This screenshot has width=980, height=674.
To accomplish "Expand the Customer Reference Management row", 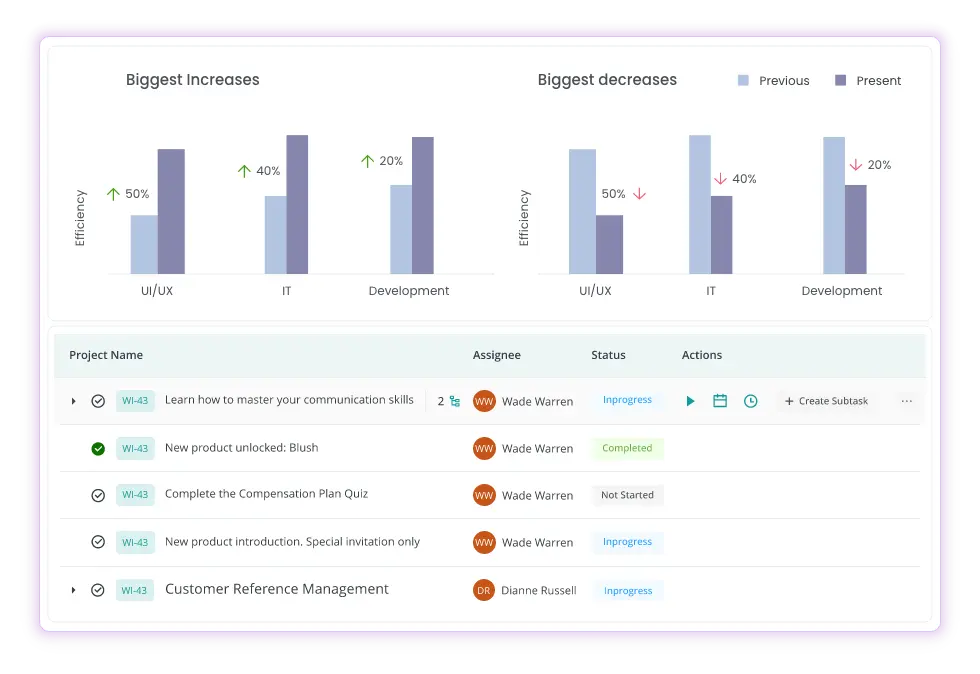I will click(73, 590).
